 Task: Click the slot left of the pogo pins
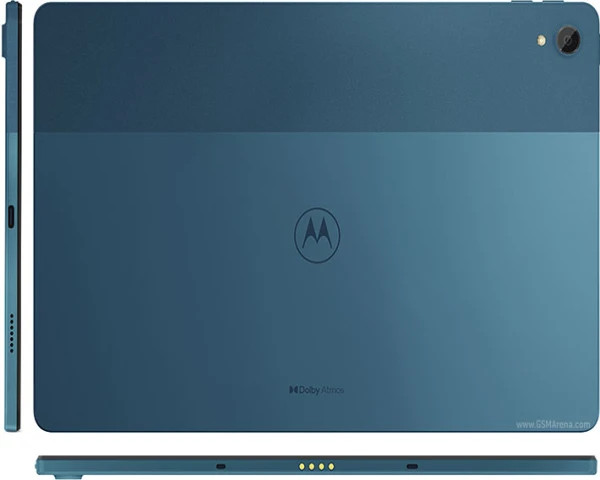pyautogui.click(x=221, y=466)
